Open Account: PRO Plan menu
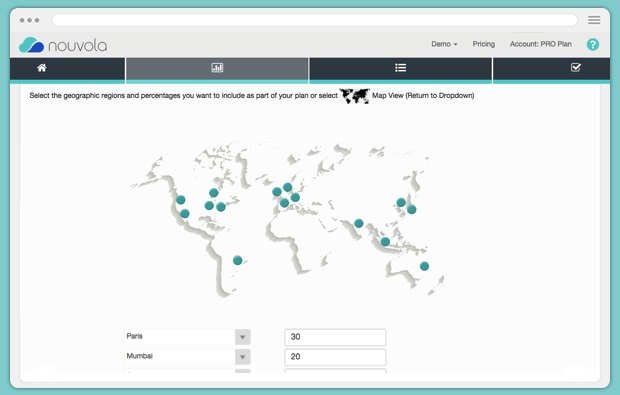This screenshot has height=395, width=620. pos(541,44)
